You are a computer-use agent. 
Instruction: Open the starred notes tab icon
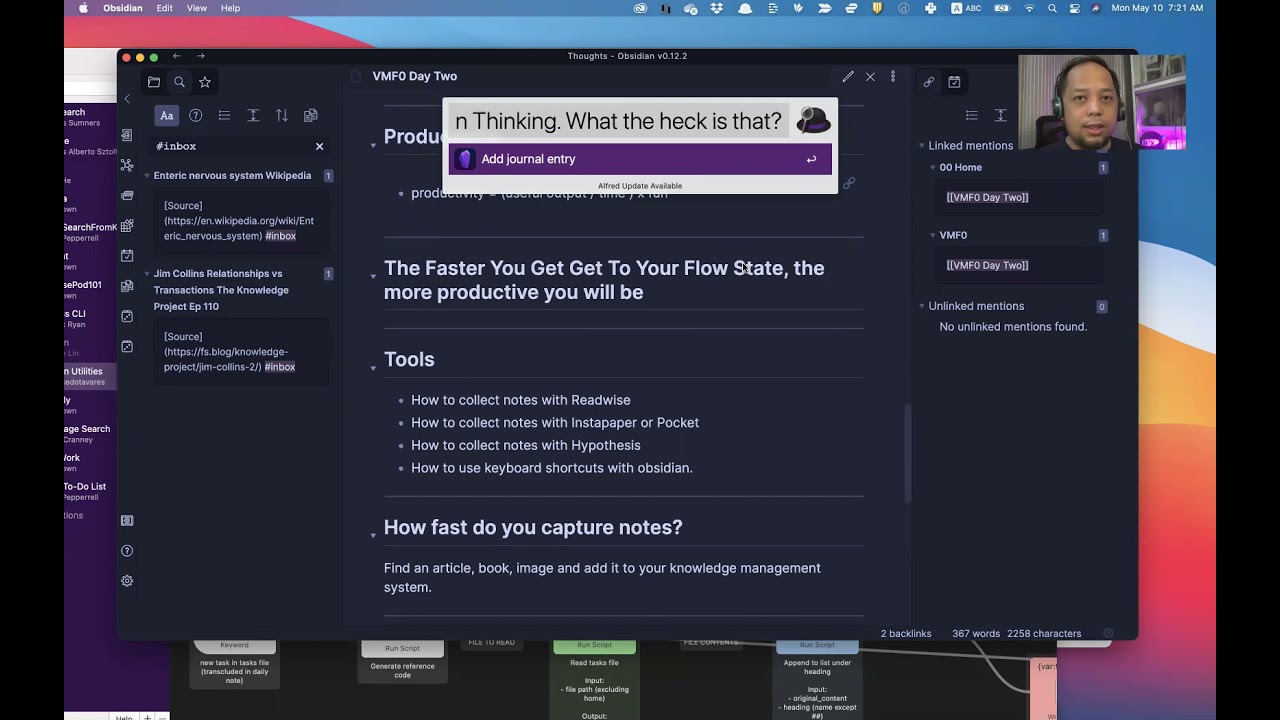(x=205, y=82)
